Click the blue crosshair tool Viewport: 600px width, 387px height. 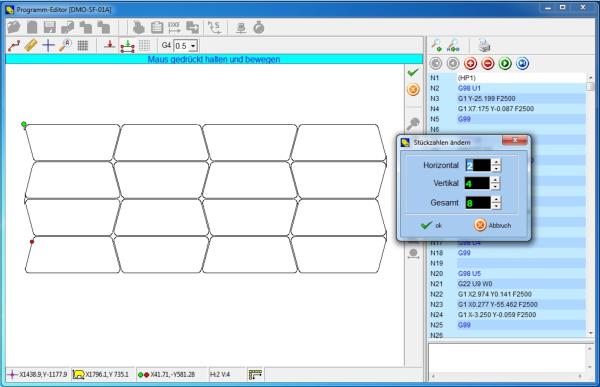pos(48,46)
